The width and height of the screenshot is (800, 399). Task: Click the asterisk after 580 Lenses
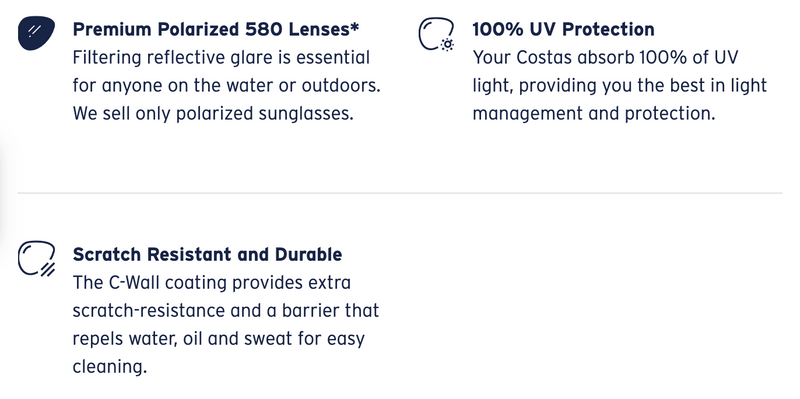[355, 27]
